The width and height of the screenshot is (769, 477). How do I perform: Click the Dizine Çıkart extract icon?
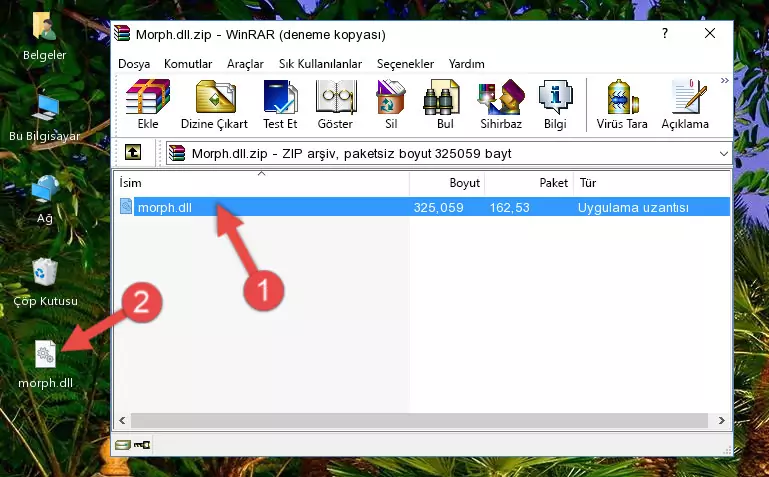[x=214, y=104]
